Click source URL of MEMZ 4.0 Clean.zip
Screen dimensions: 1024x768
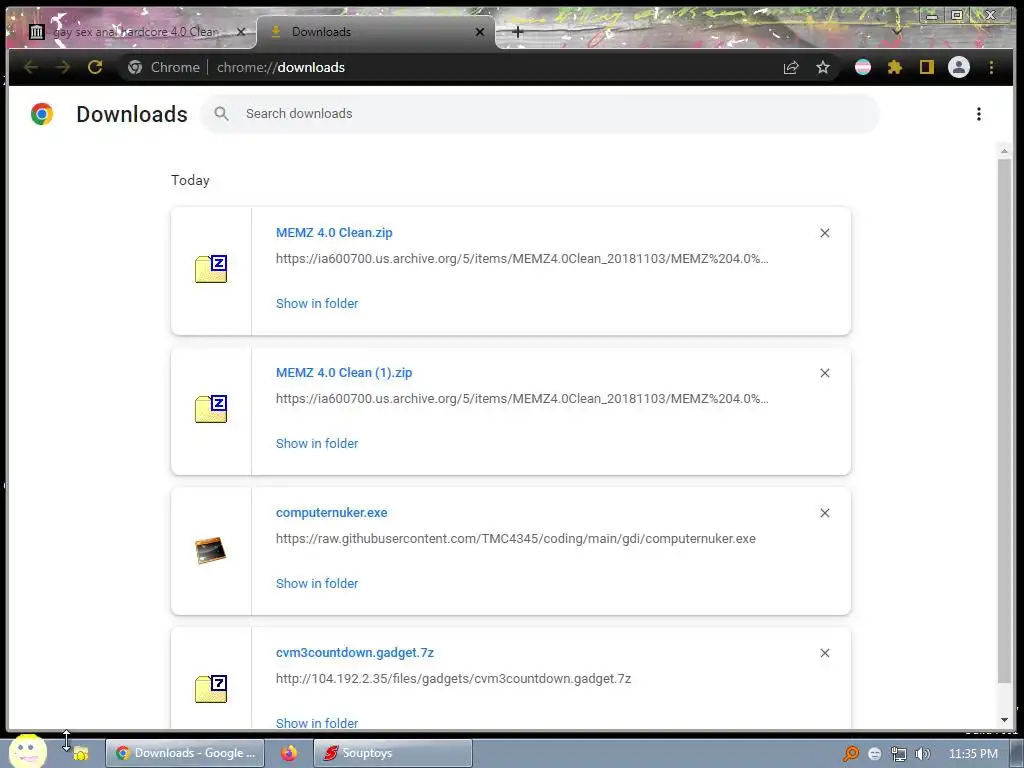point(522,259)
